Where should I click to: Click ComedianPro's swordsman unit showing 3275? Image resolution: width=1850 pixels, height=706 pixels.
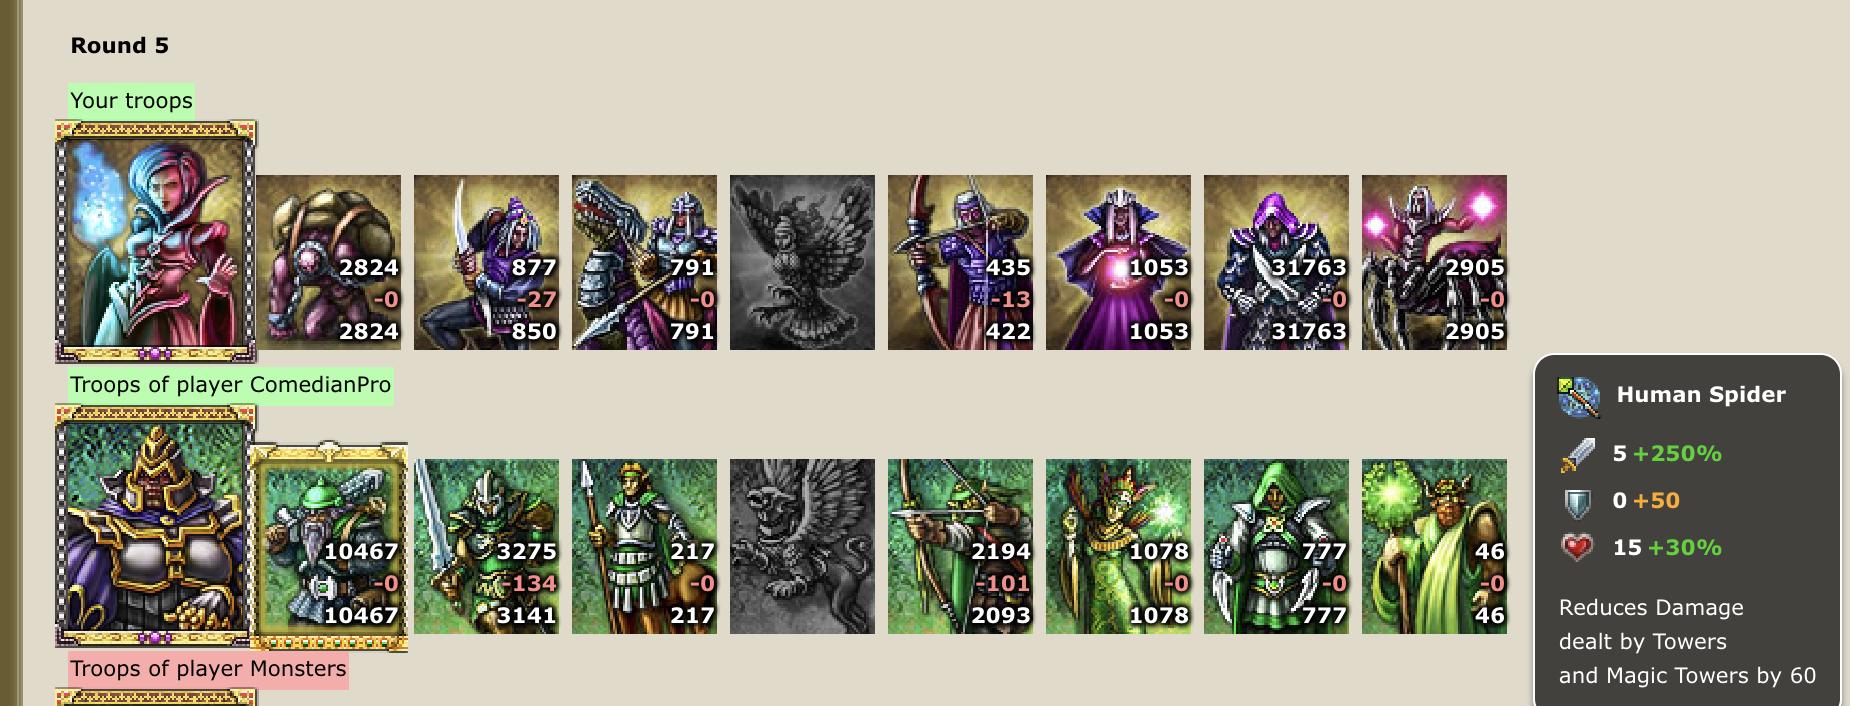coord(486,546)
